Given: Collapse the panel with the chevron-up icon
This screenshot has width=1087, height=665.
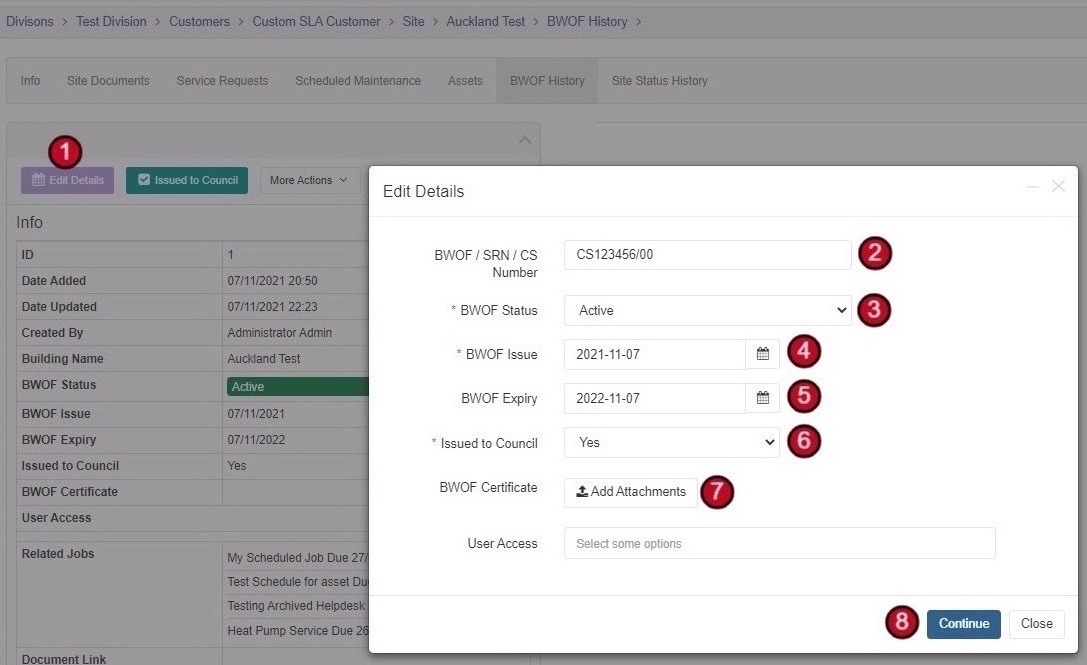Looking at the screenshot, I should coord(525,140).
